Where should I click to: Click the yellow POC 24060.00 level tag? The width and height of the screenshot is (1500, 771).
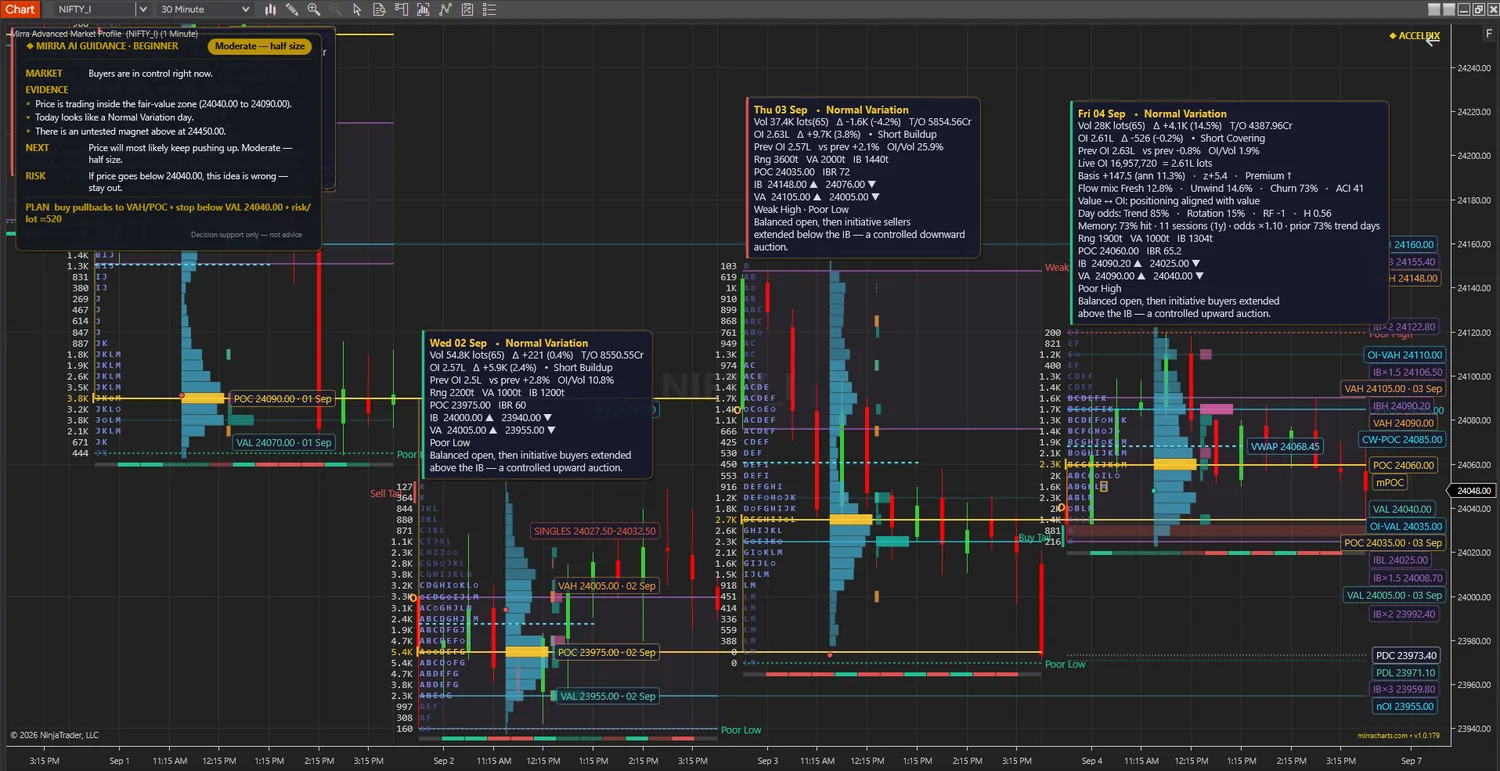[1403, 466]
